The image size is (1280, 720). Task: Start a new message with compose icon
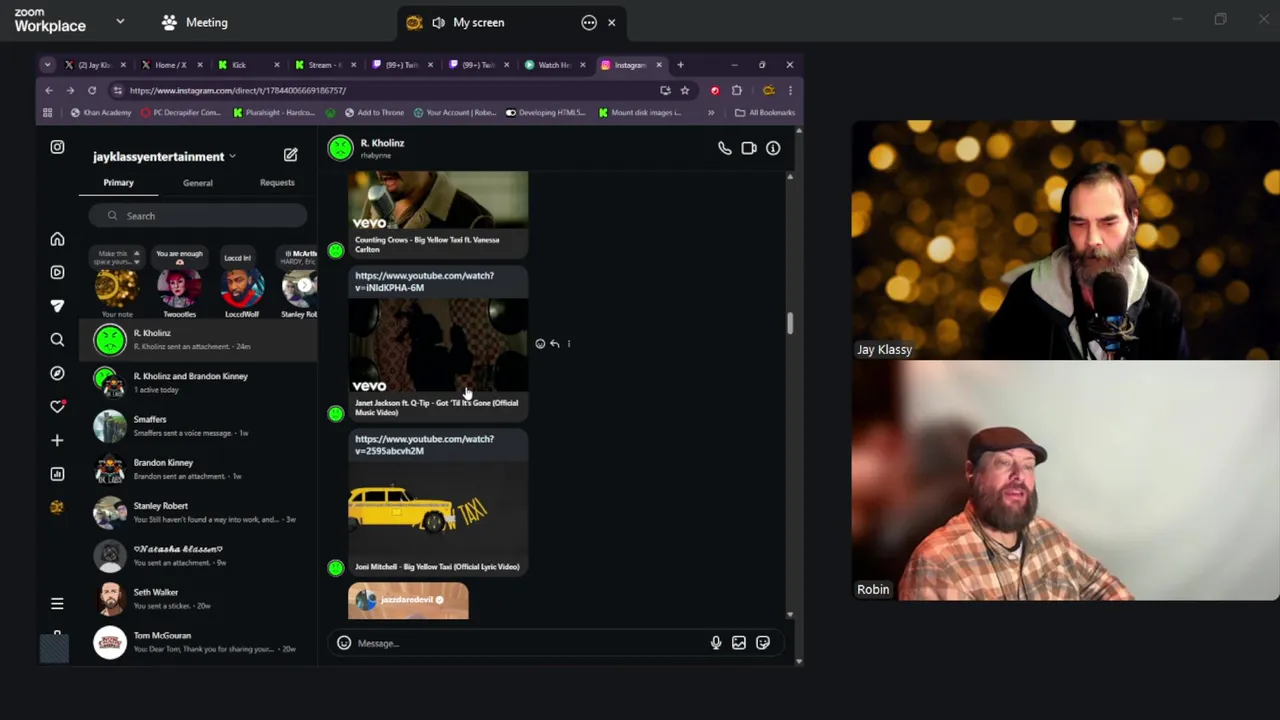(290, 155)
